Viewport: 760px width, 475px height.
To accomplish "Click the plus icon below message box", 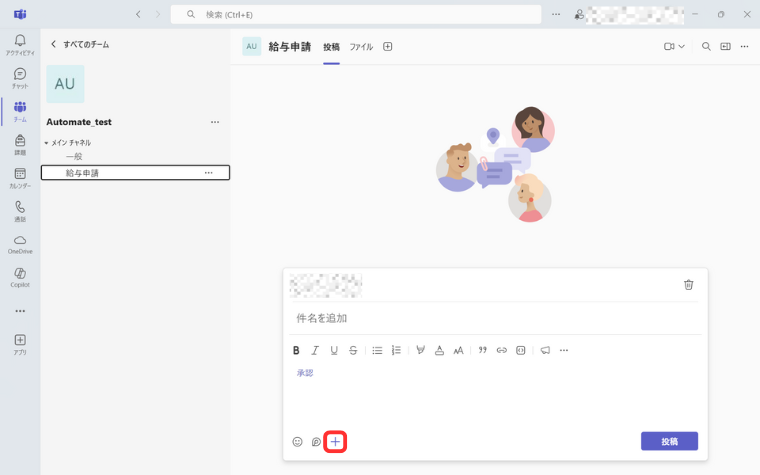I will coord(335,441).
